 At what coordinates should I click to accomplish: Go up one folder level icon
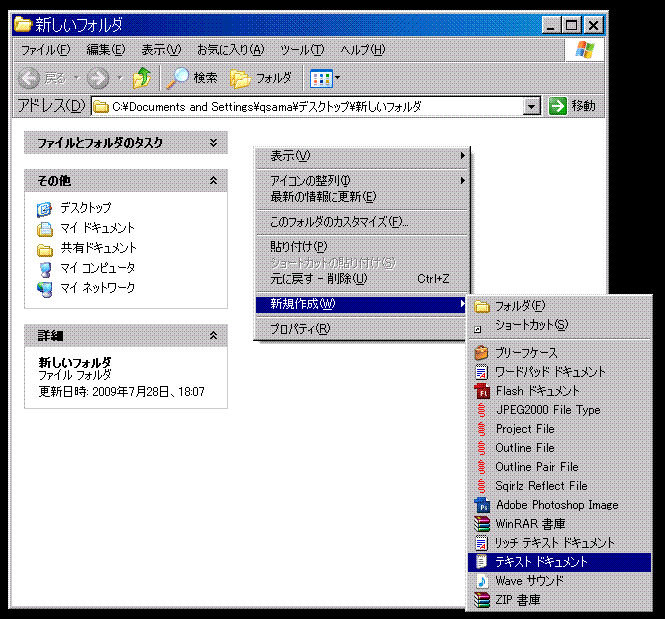[x=142, y=78]
